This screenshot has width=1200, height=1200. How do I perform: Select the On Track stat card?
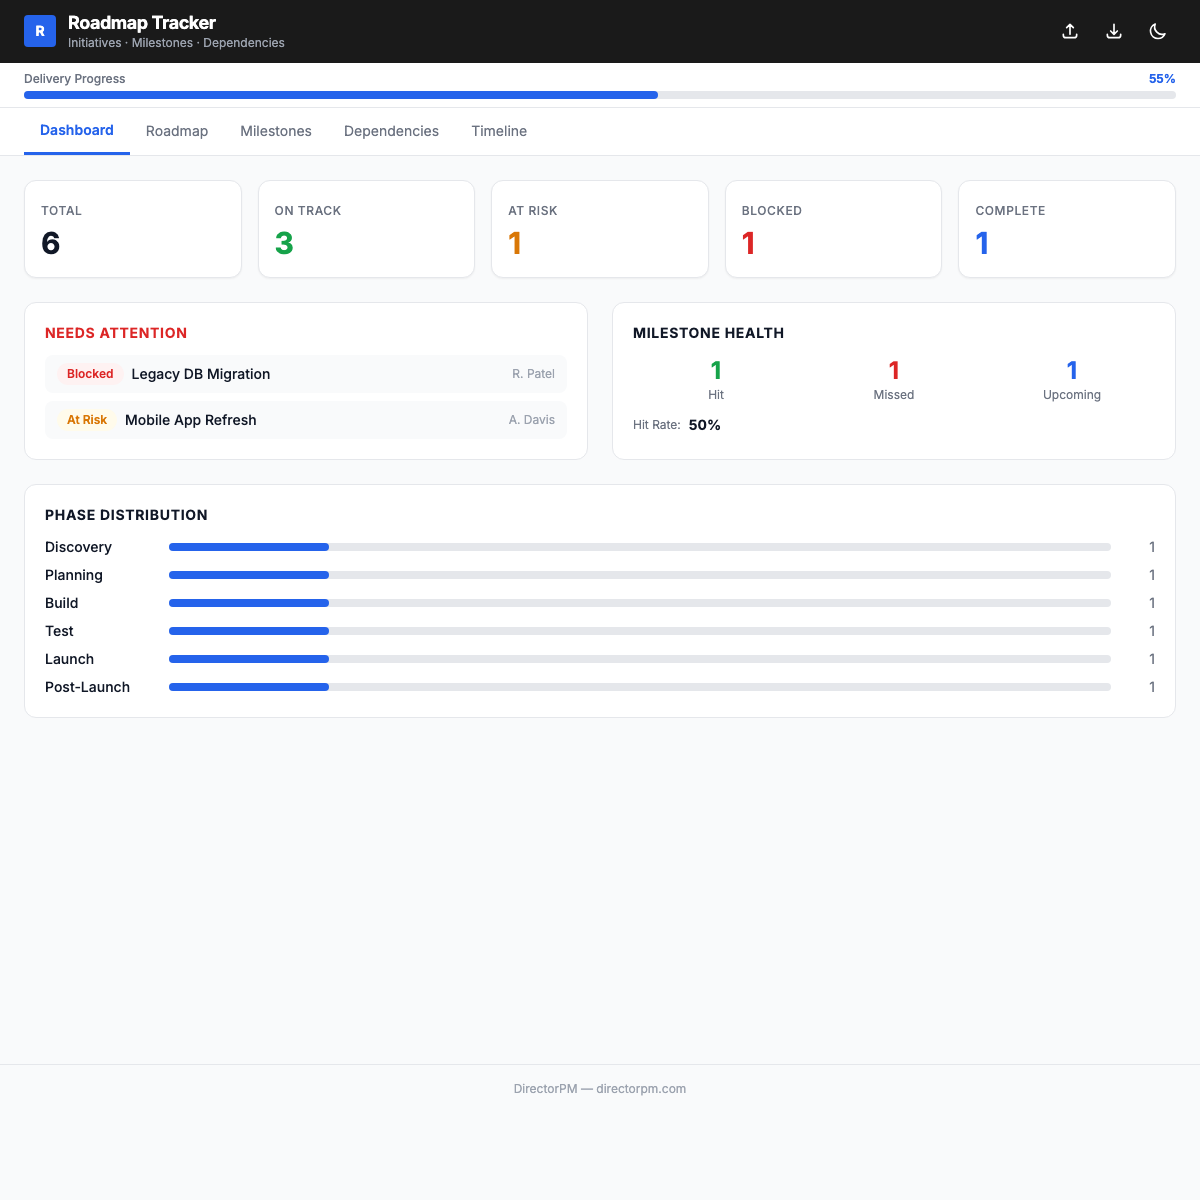(x=366, y=229)
